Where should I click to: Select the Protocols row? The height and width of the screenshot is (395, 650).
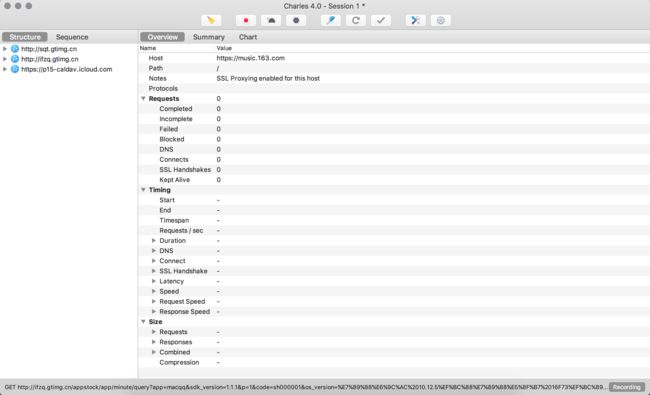(394, 89)
